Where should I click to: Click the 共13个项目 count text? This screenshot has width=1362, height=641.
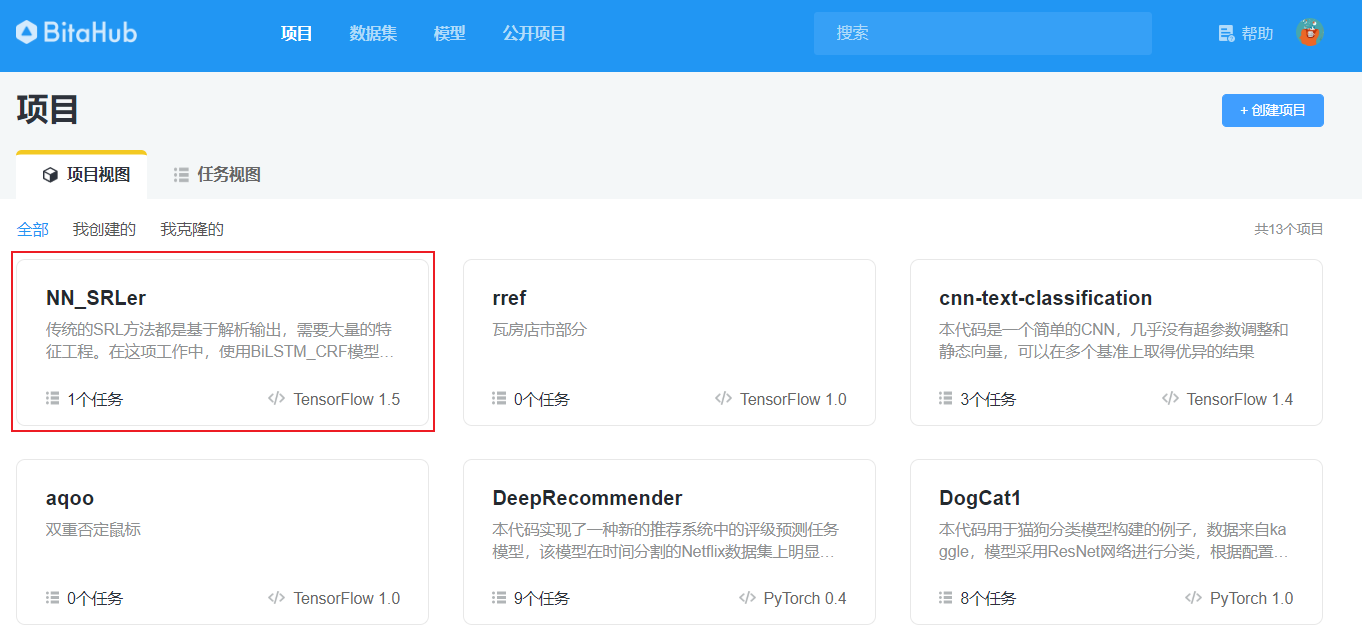click(1289, 229)
